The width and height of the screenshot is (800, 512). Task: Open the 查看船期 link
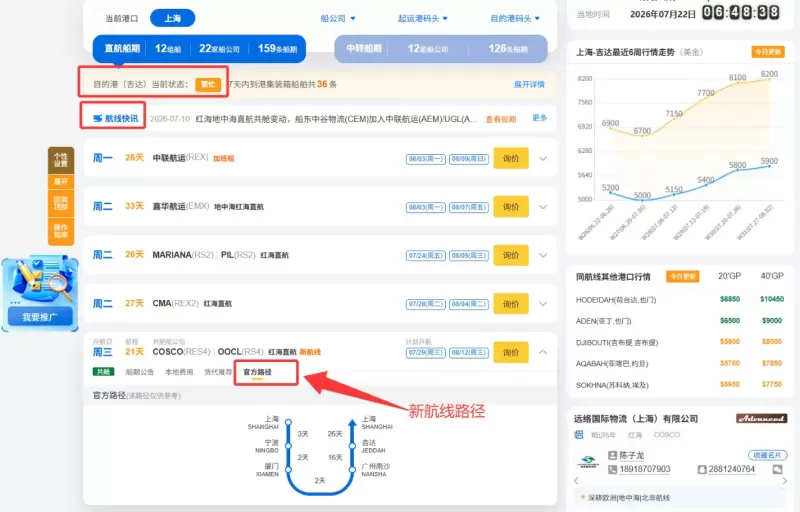point(501,119)
